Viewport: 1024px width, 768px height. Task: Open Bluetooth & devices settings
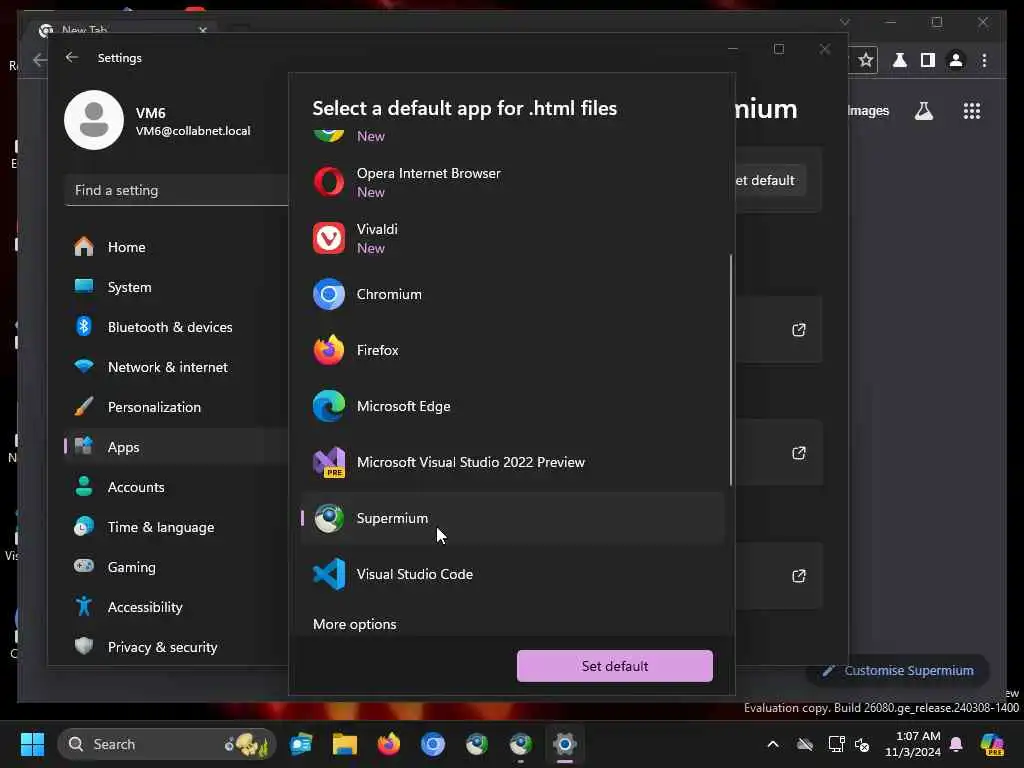[176, 327]
